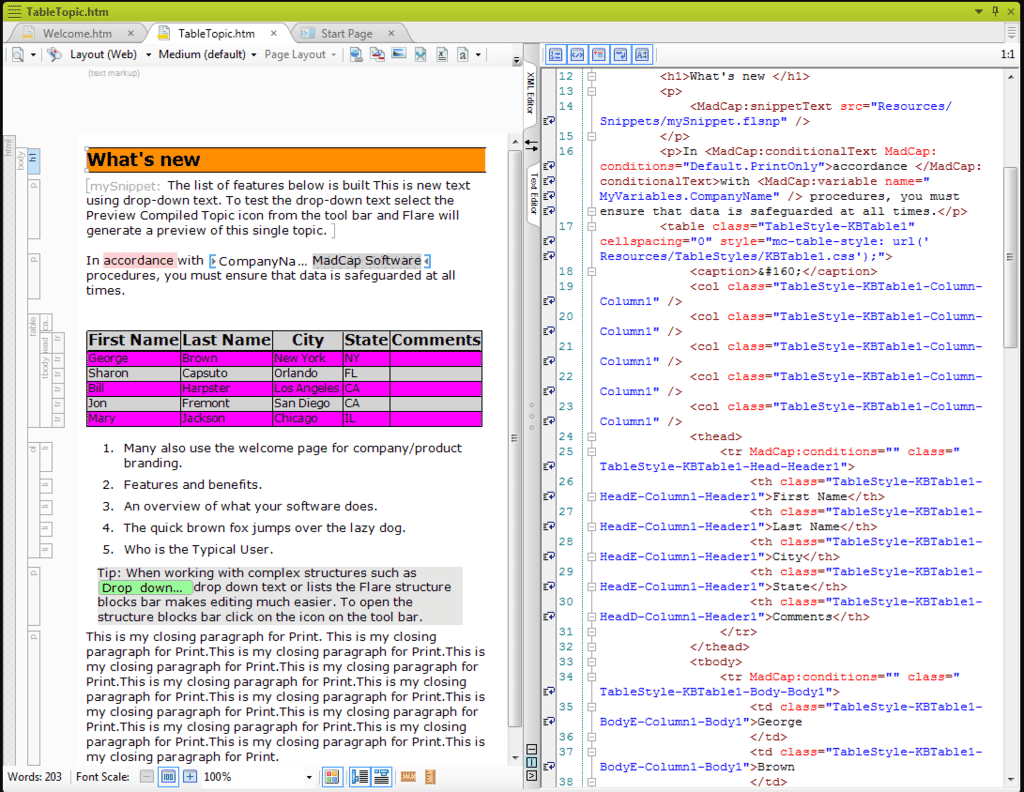Toggle the vertical ruler icon in the bottom bar
The height and width of the screenshot is (792, 1024).
[430, 776]
